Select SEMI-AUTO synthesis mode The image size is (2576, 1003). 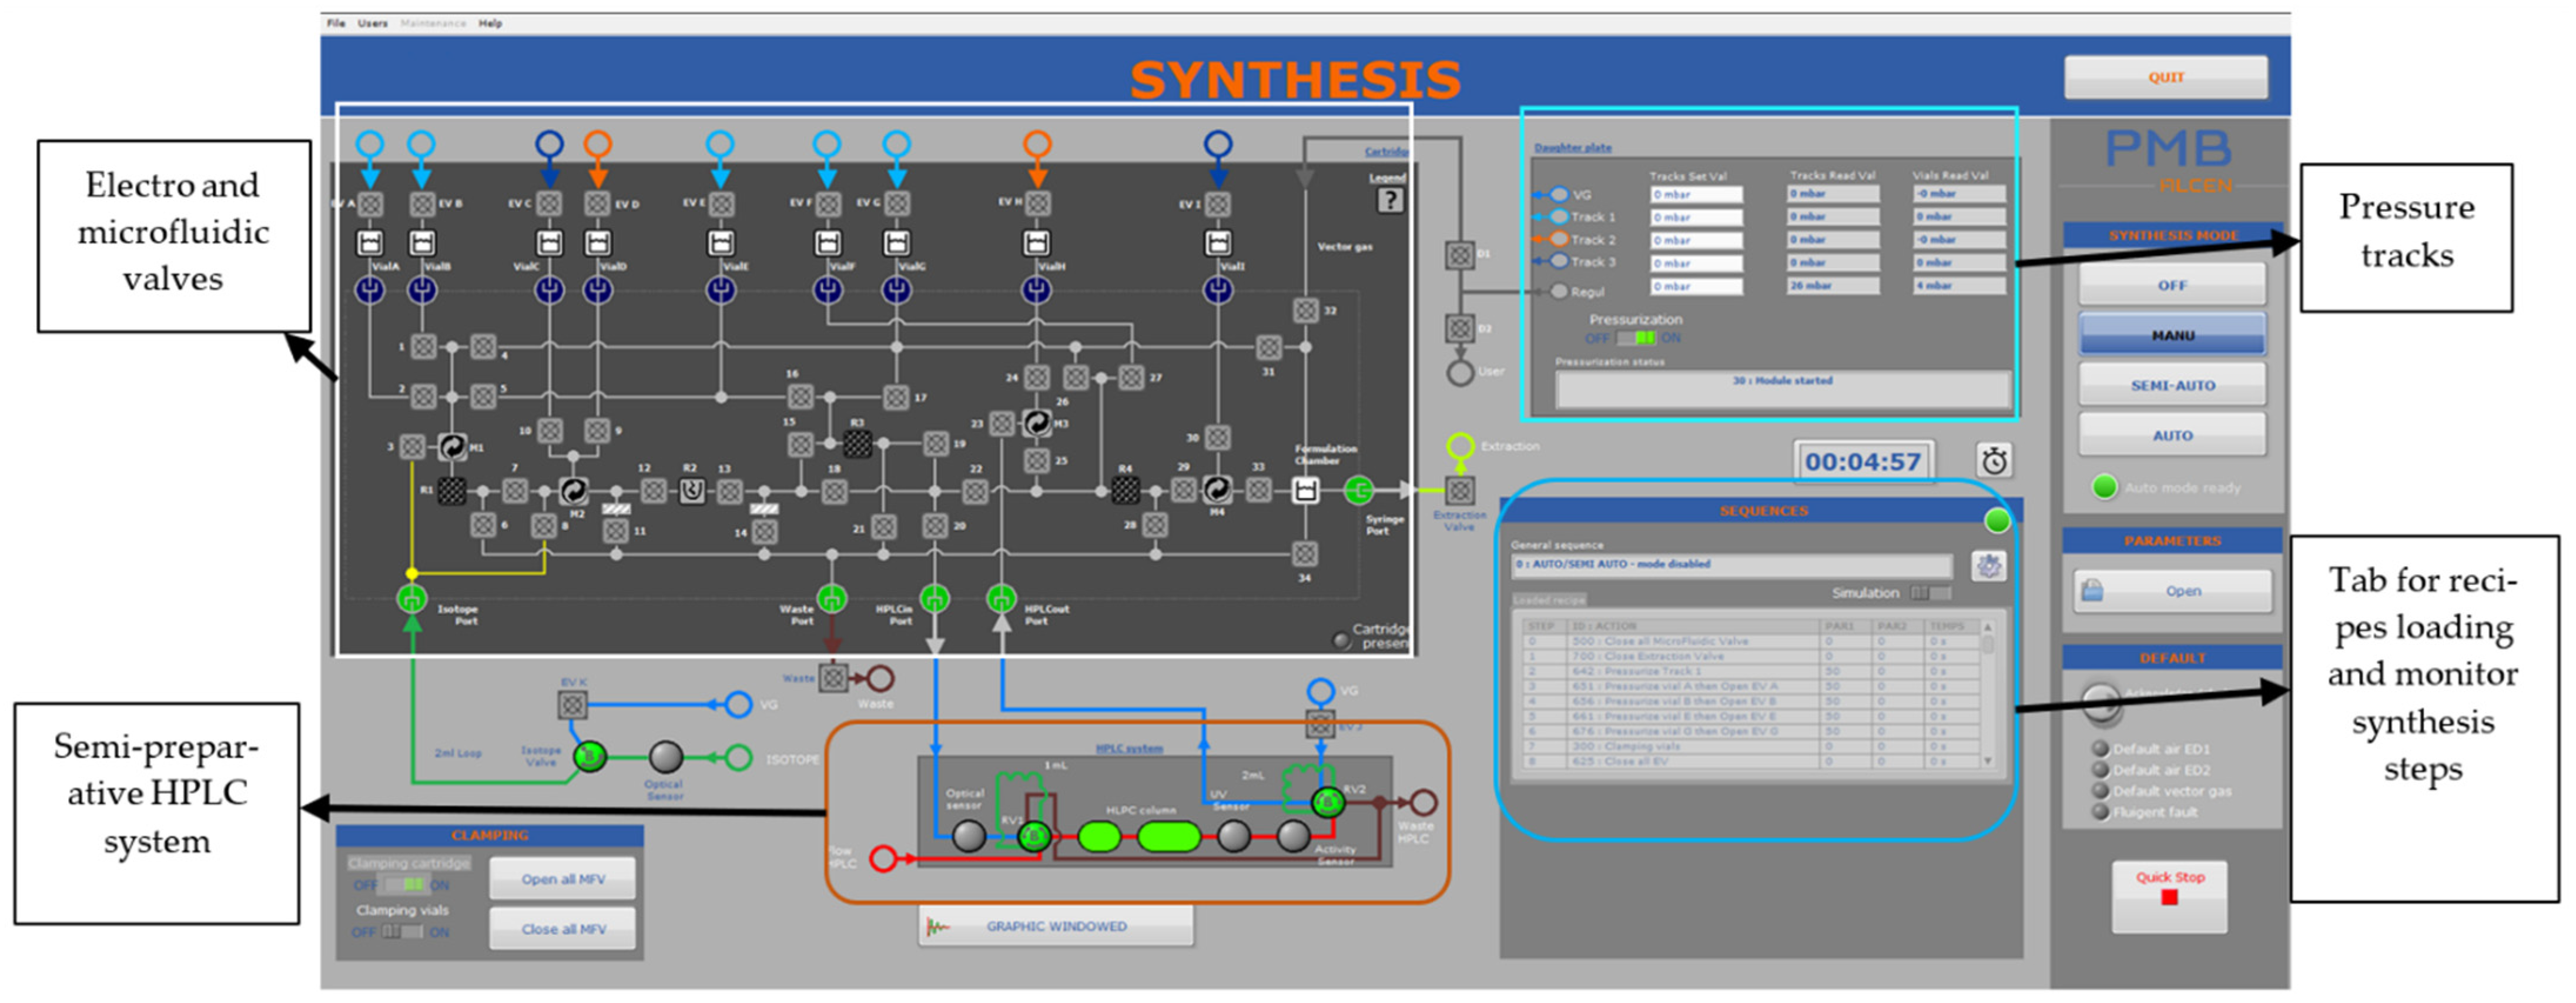2172,385
